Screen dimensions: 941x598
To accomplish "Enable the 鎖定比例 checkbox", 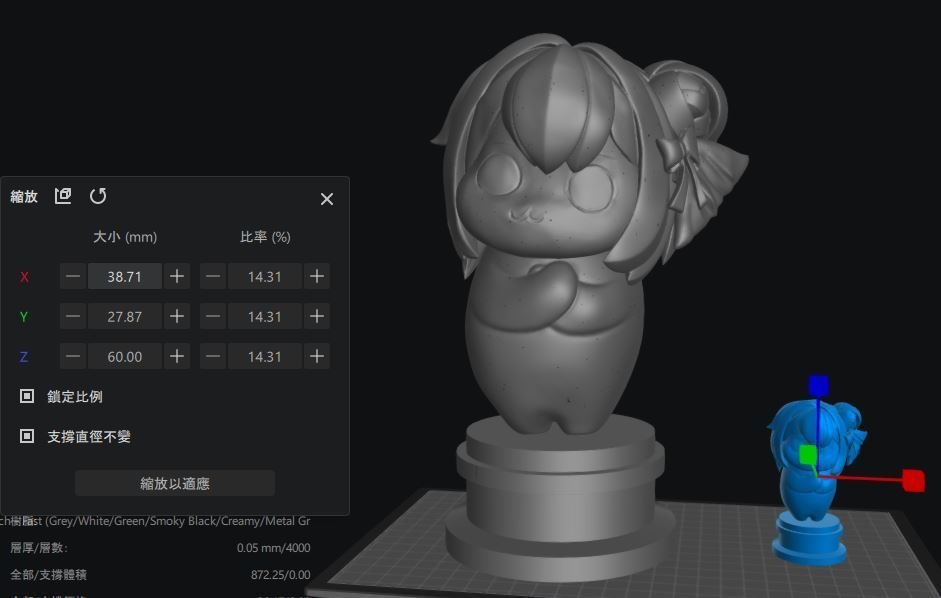I will (26, 396).
